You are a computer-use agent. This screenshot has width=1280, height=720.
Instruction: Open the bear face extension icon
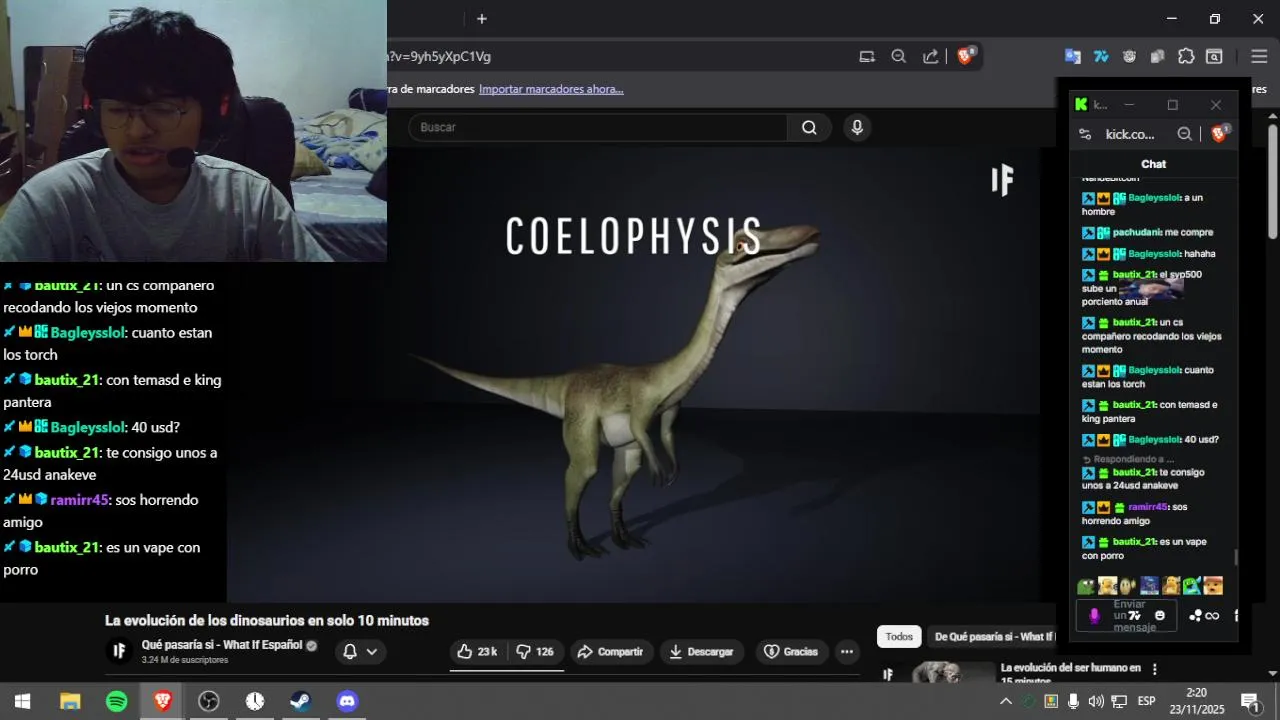tap(1129, 57)
